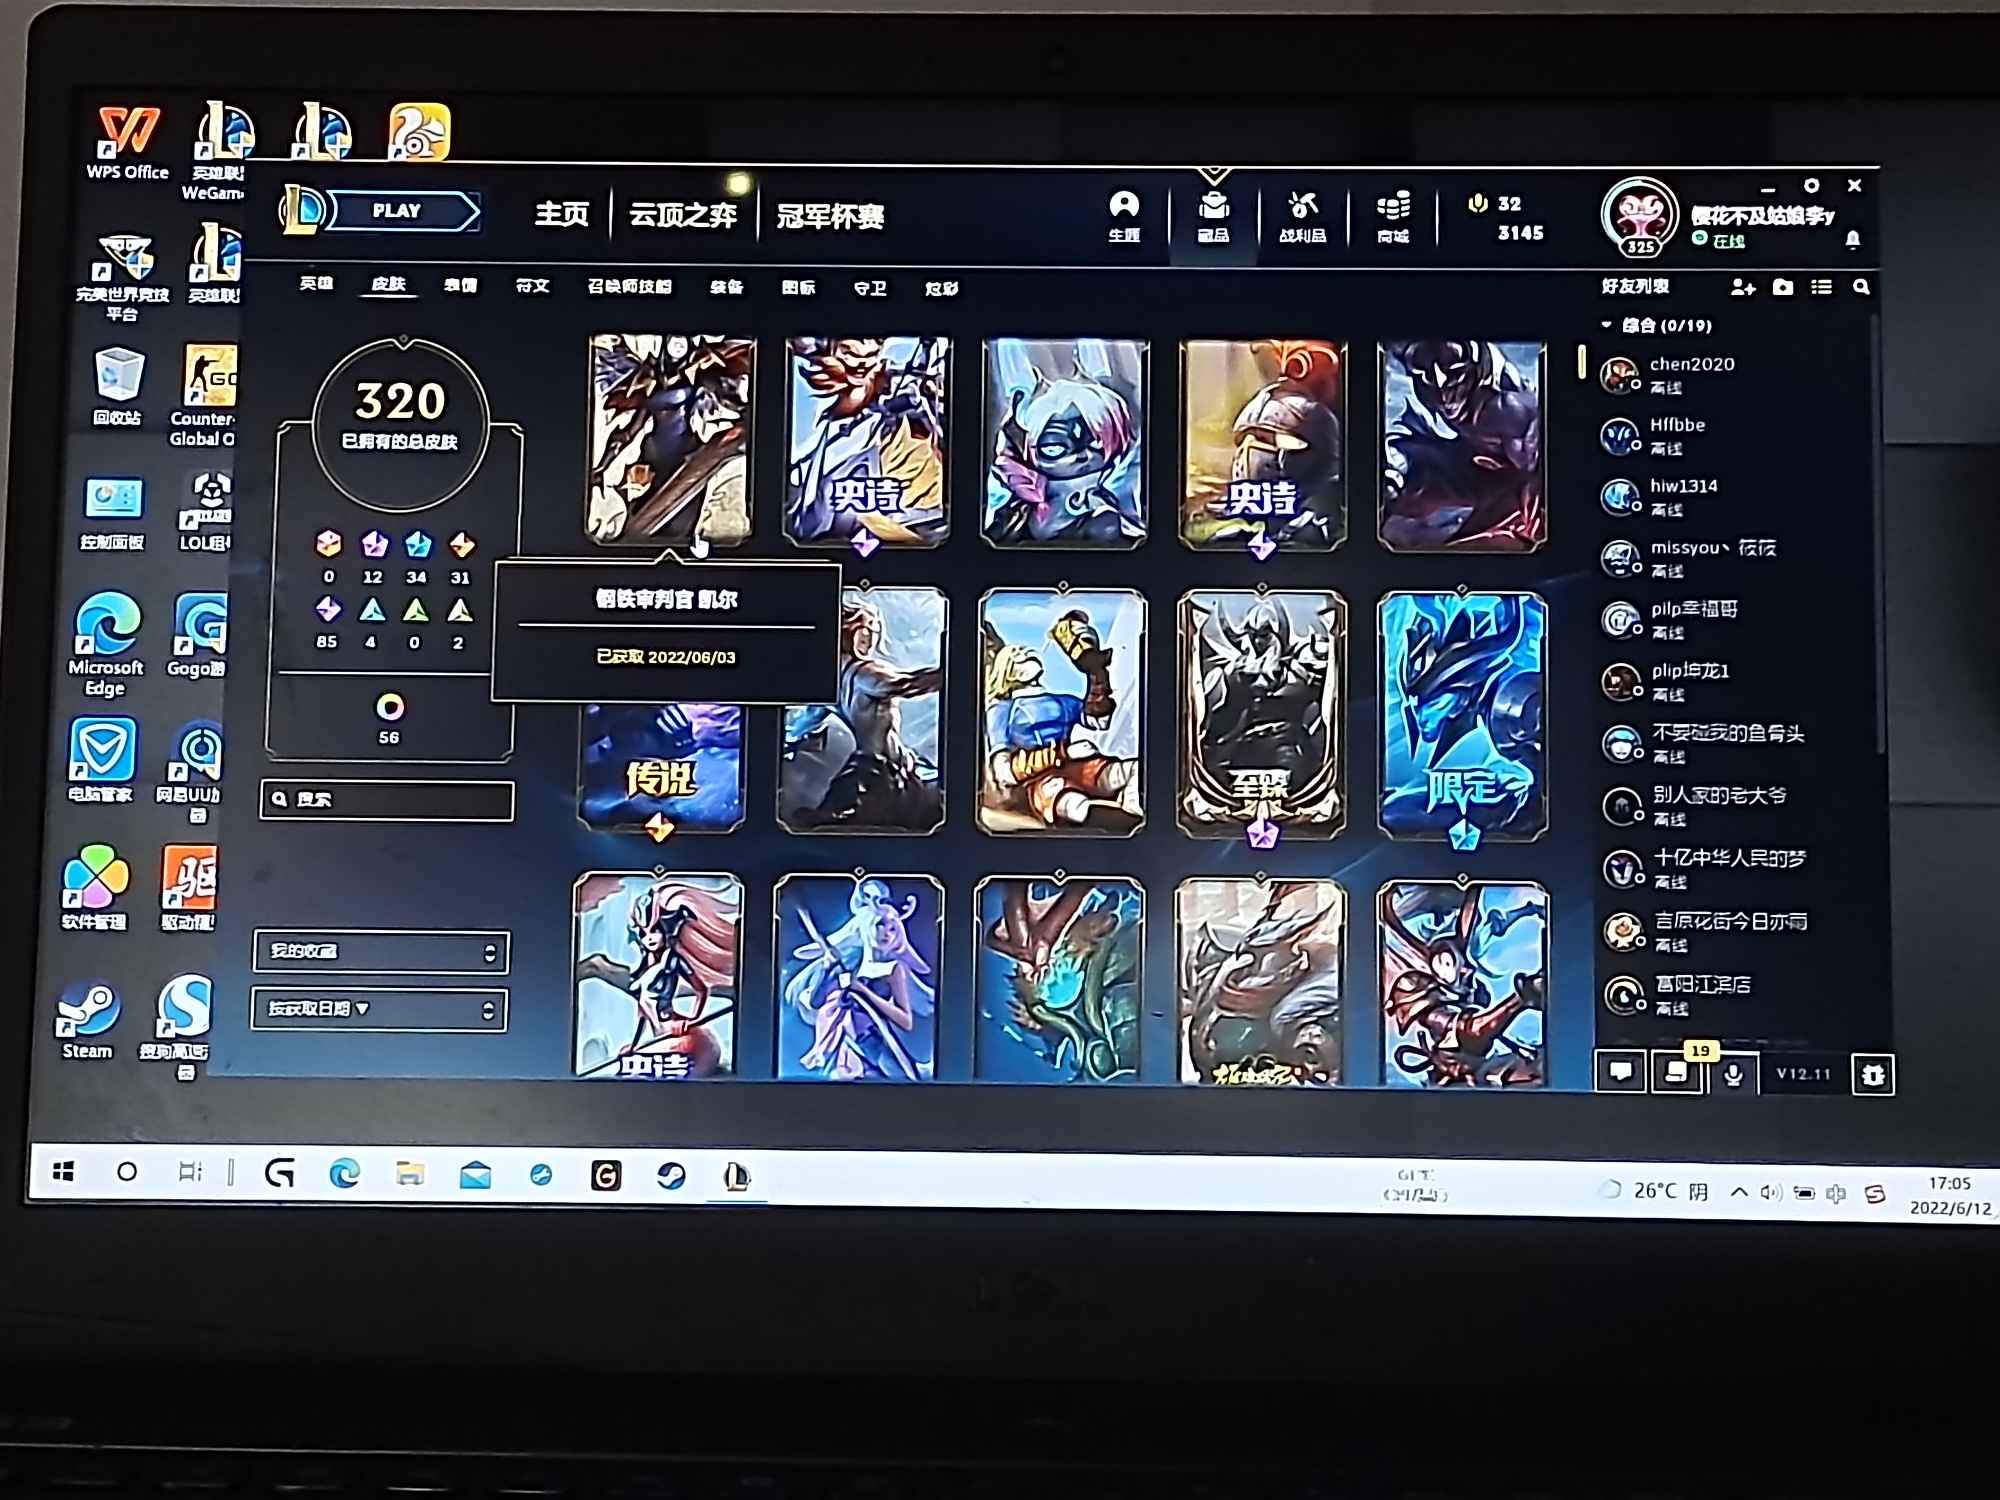The height and width of the screenshot is (1500, 2000).
Task: Click the notification bell icon
Action: pyautogui.click(x=1853, y=240)
